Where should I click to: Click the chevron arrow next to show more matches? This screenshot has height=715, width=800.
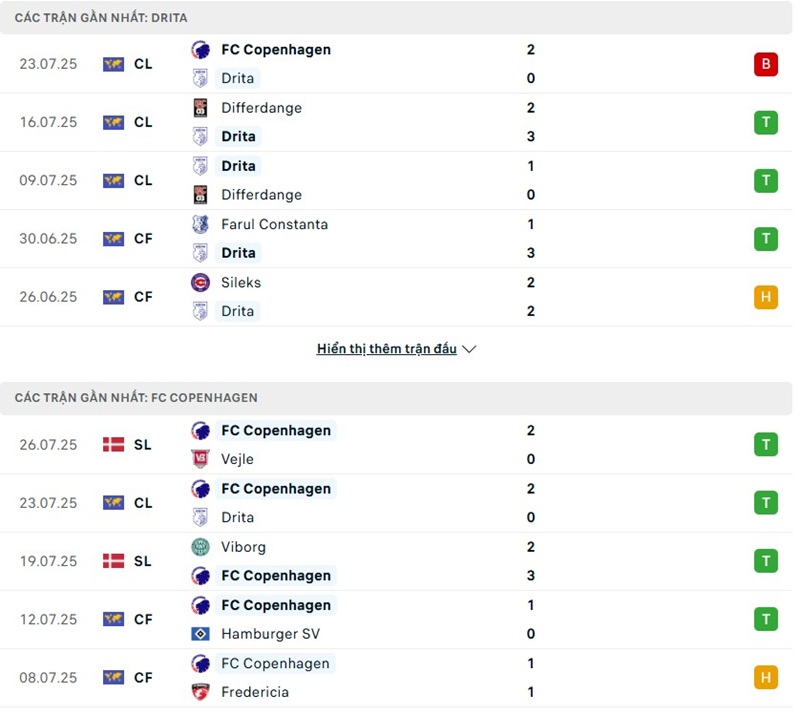[470, 349]
